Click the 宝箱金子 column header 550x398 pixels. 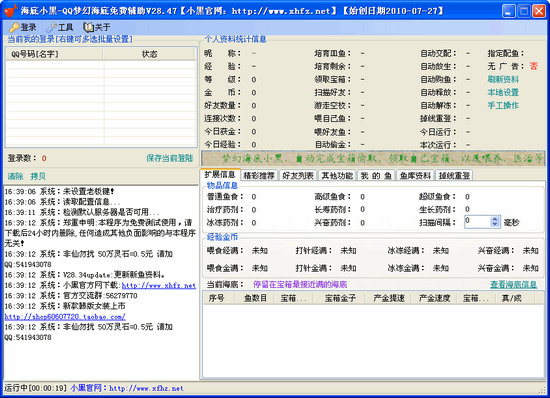(x=340, y=298)
